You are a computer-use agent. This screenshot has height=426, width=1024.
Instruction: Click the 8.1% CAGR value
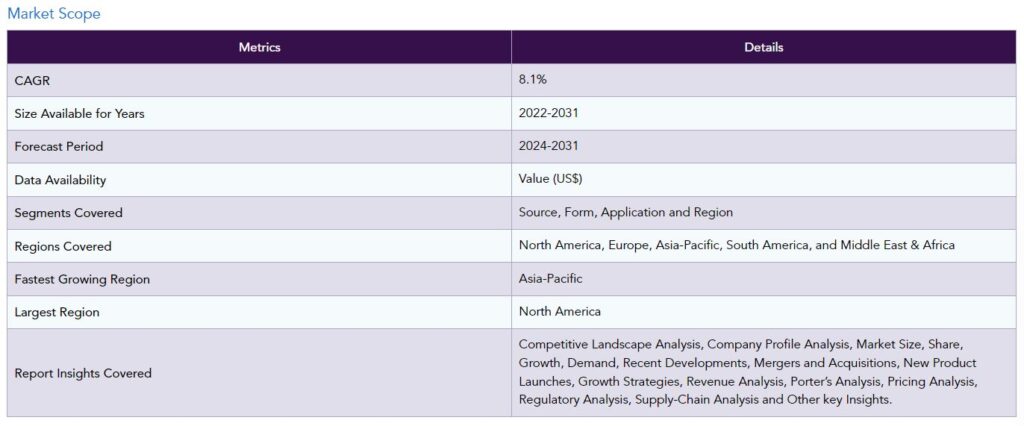[x=533, y=80]
